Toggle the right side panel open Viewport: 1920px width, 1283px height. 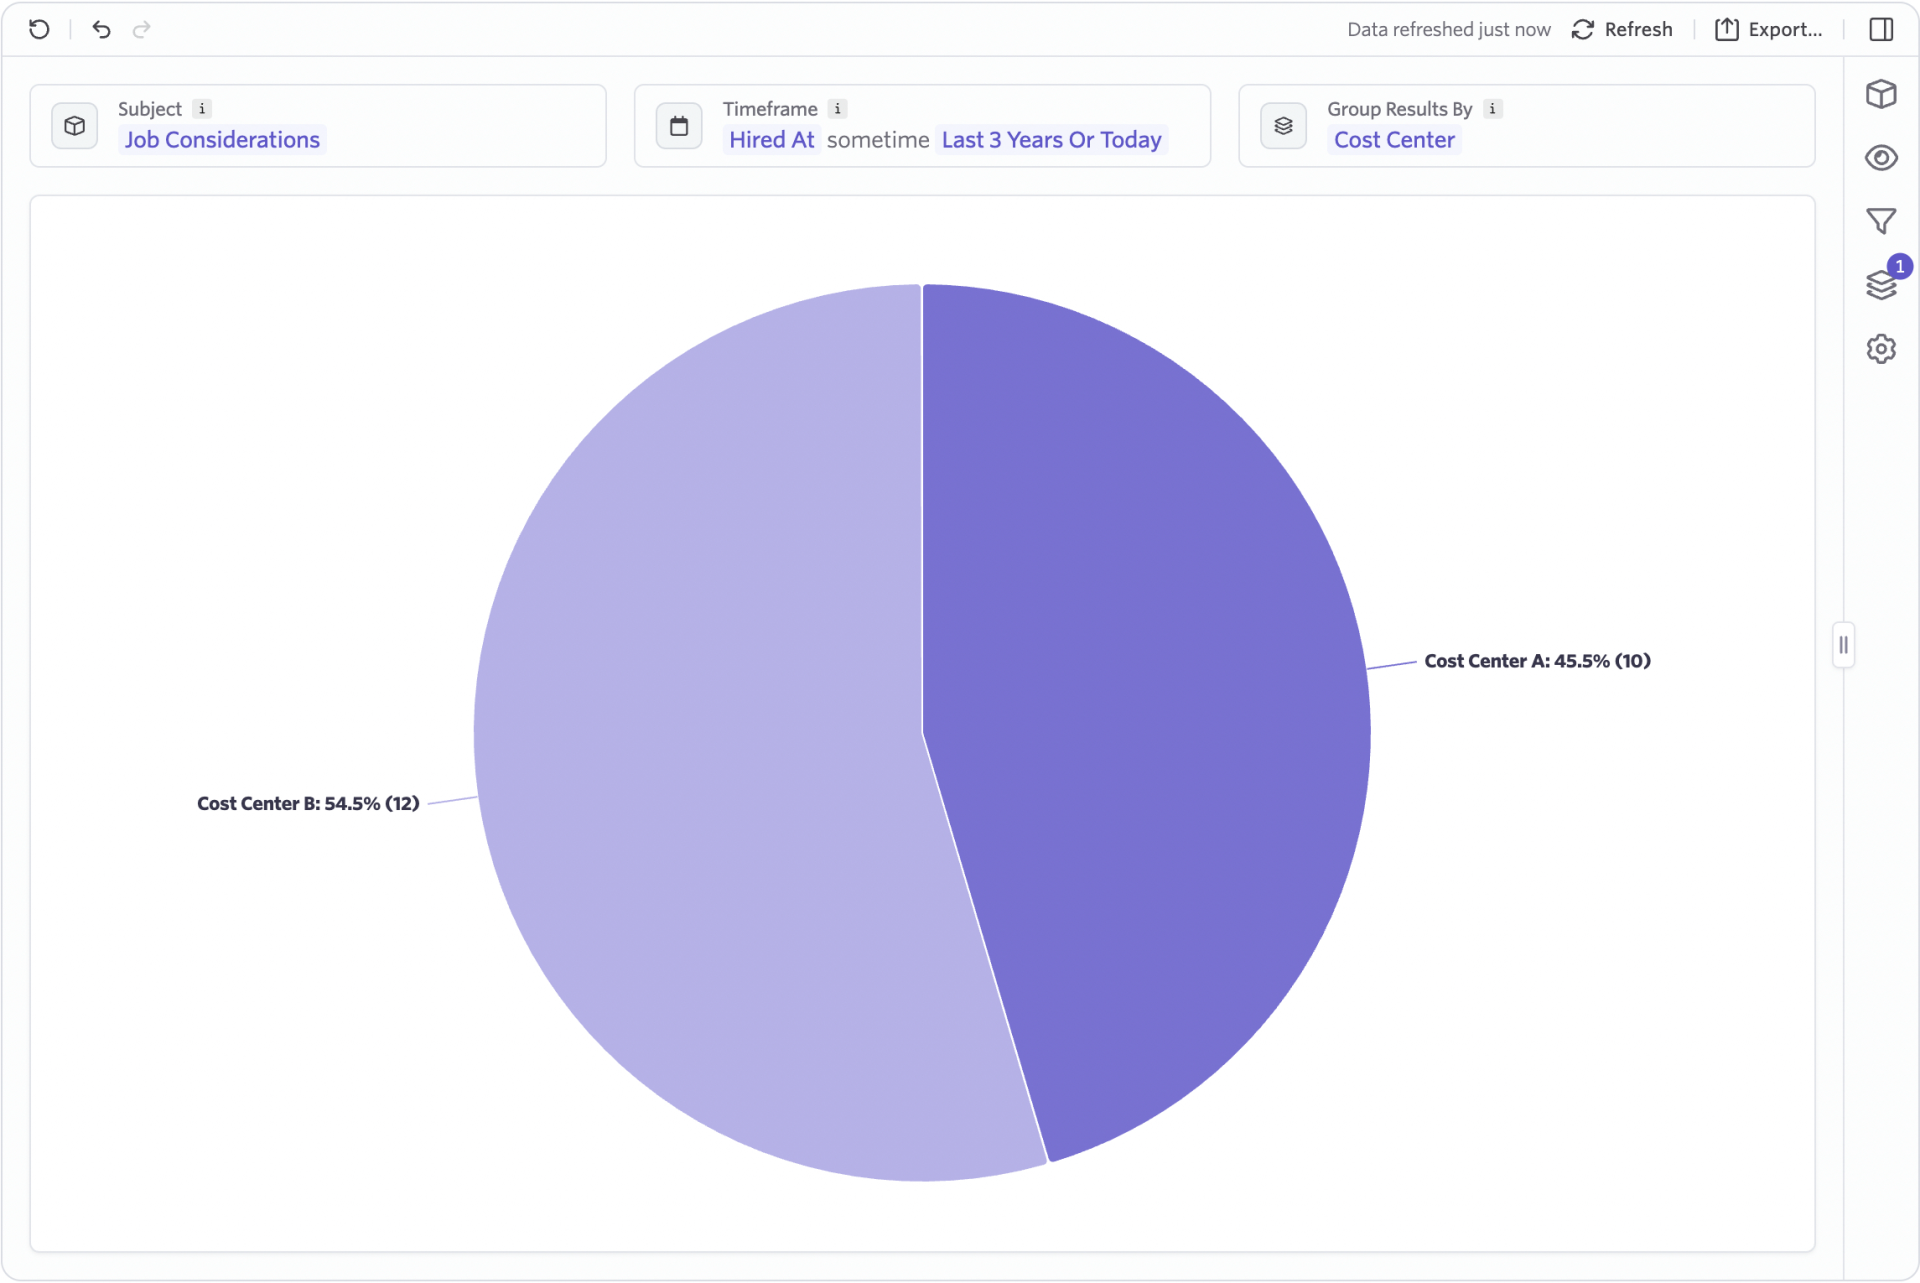tap(1881, 29)
